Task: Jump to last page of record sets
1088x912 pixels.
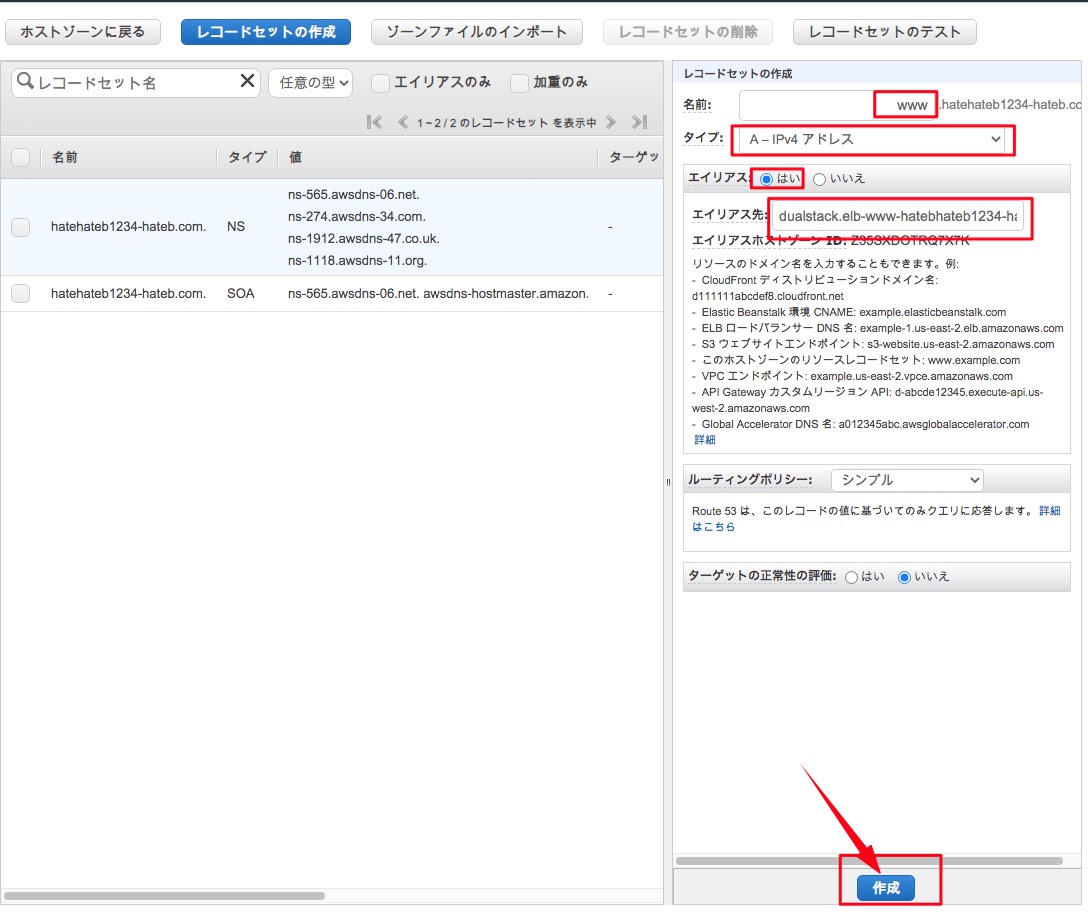Action: coord(640,123)
